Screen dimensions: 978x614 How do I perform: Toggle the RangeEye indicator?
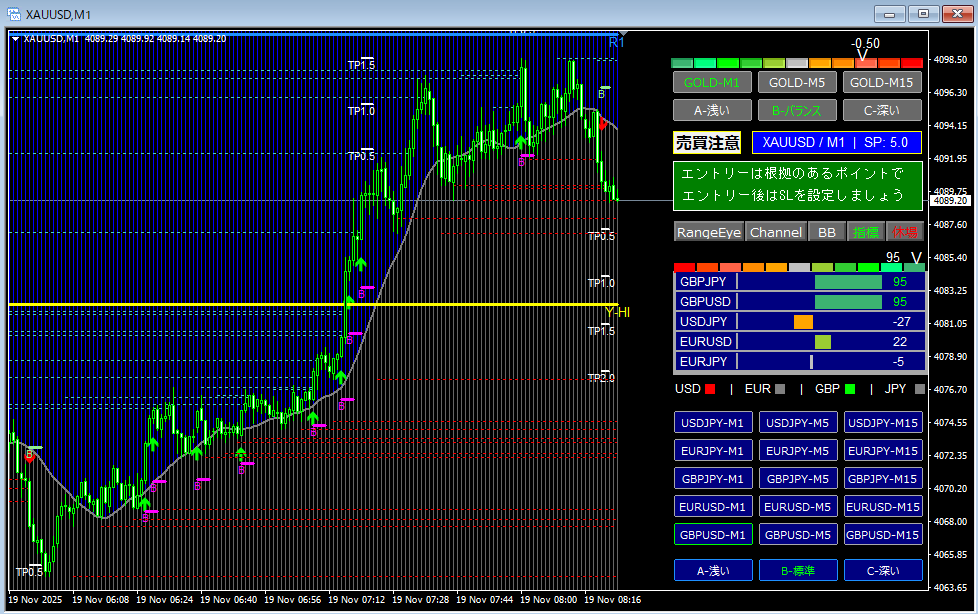[x=709, y=232]
